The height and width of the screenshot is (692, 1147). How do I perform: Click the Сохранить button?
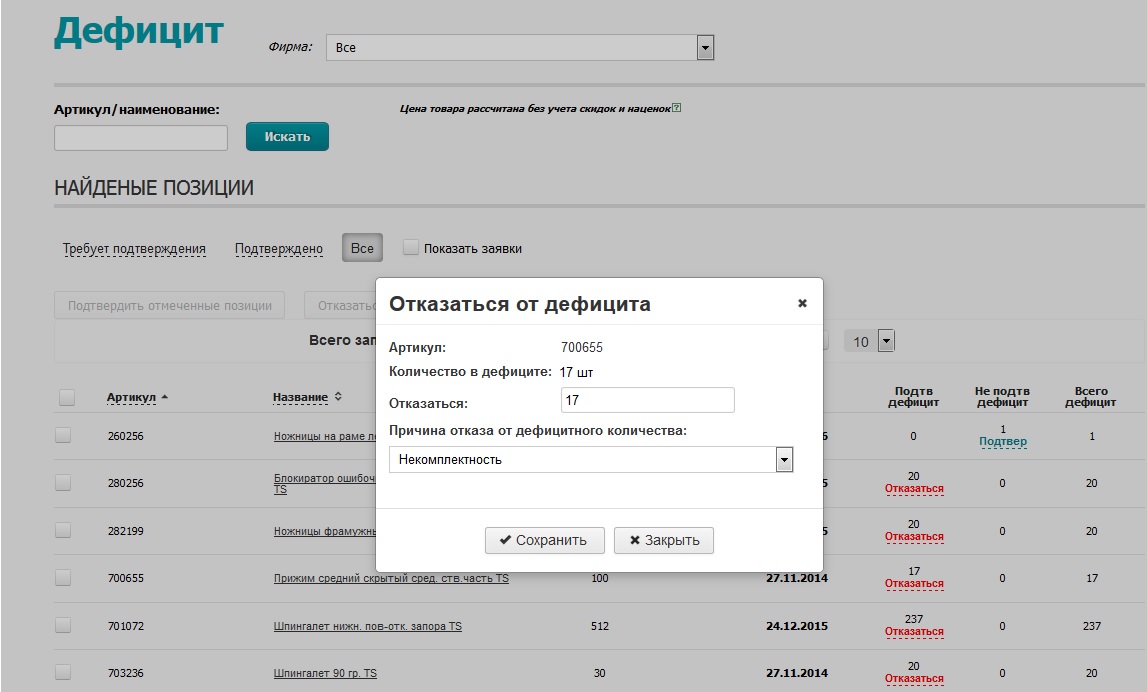pyautogui.click(x=544, y=540)
